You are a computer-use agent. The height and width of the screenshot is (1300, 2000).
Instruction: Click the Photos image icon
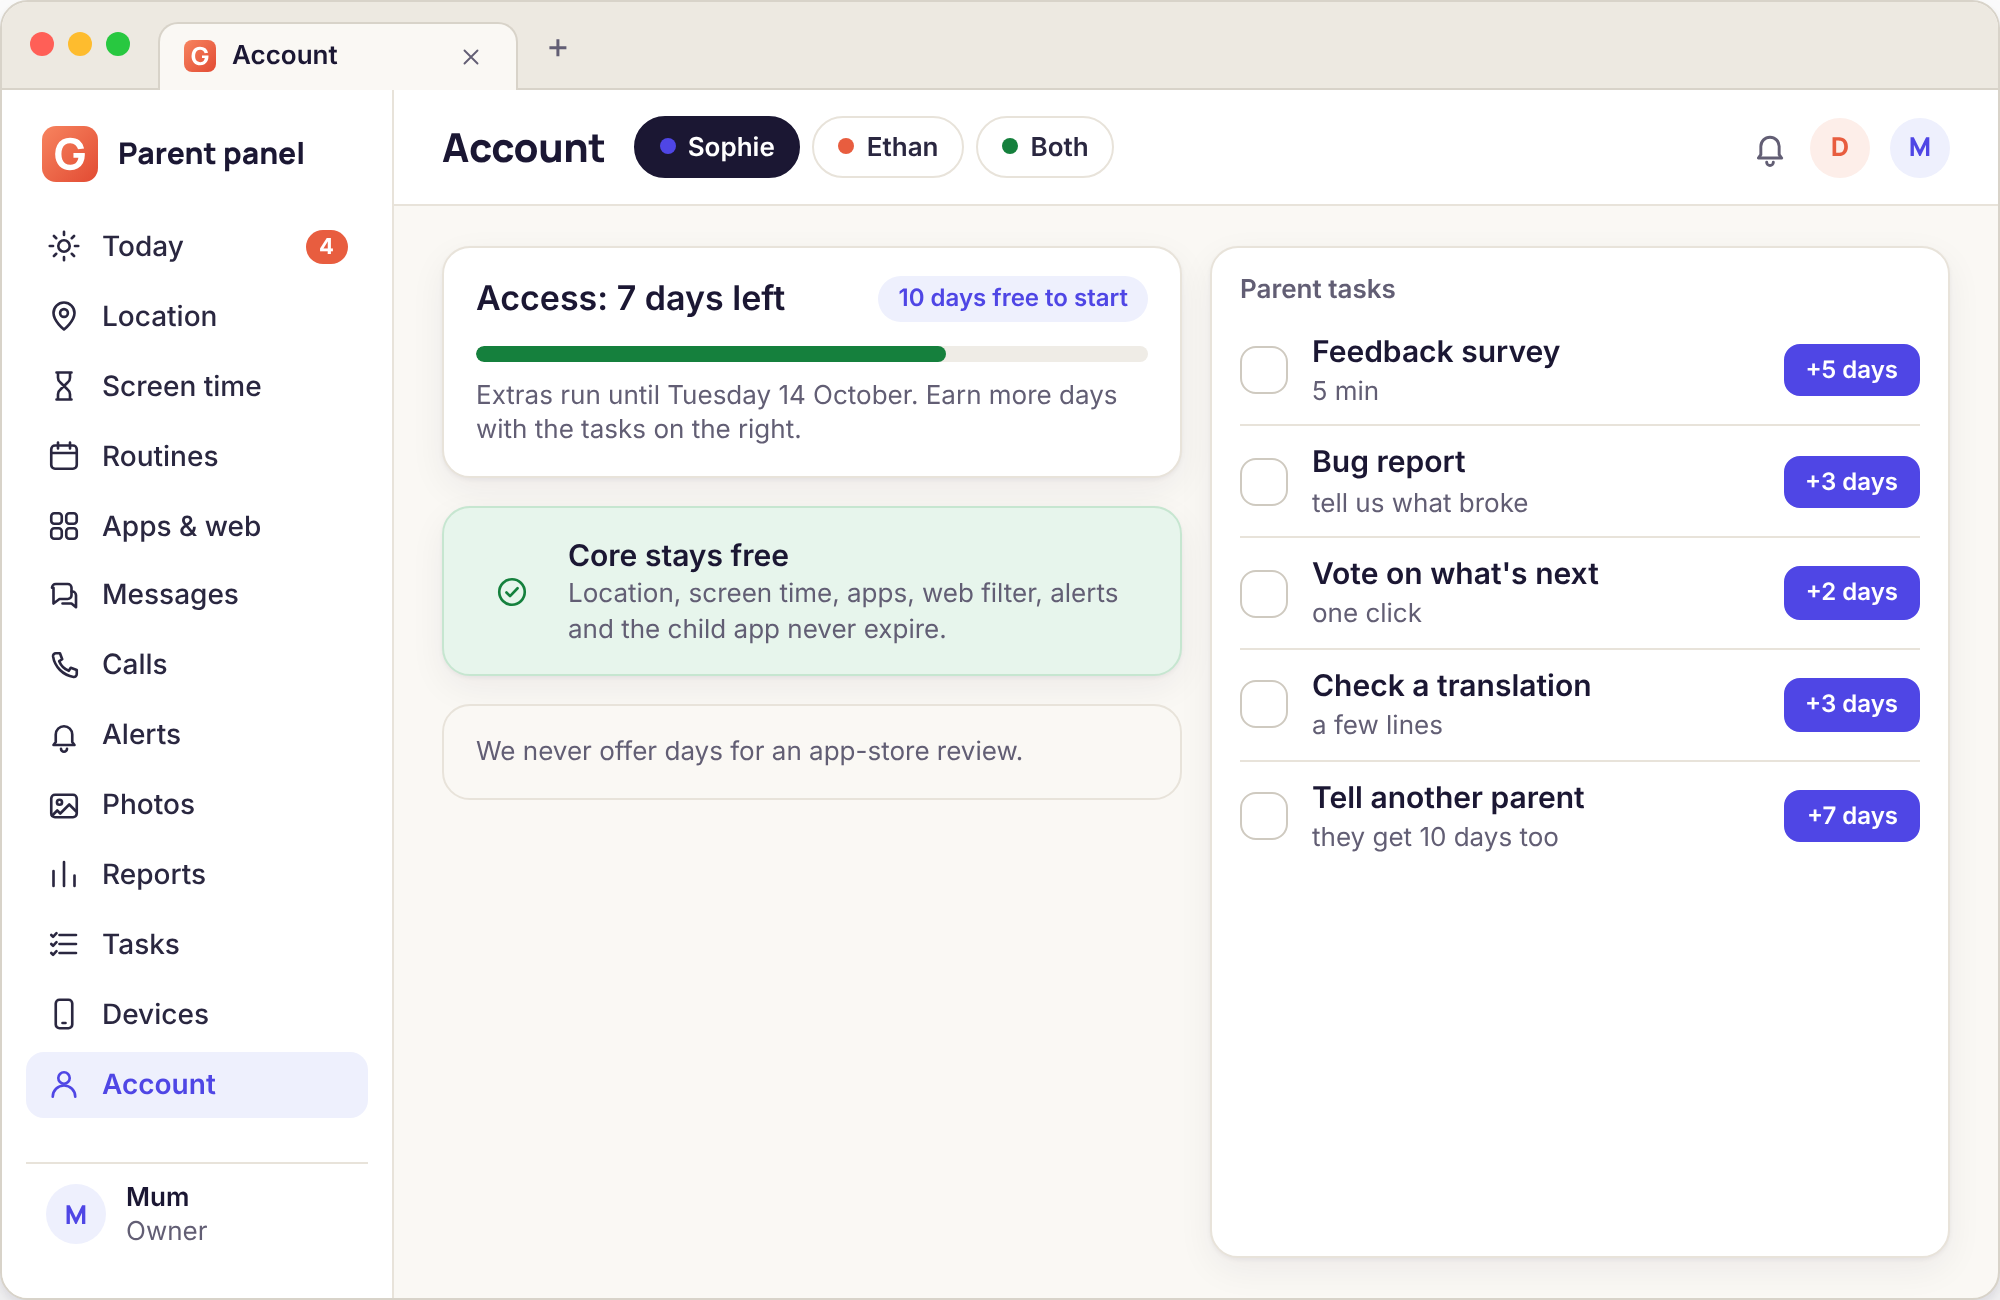pyautogui.click(x=64, y=805)
